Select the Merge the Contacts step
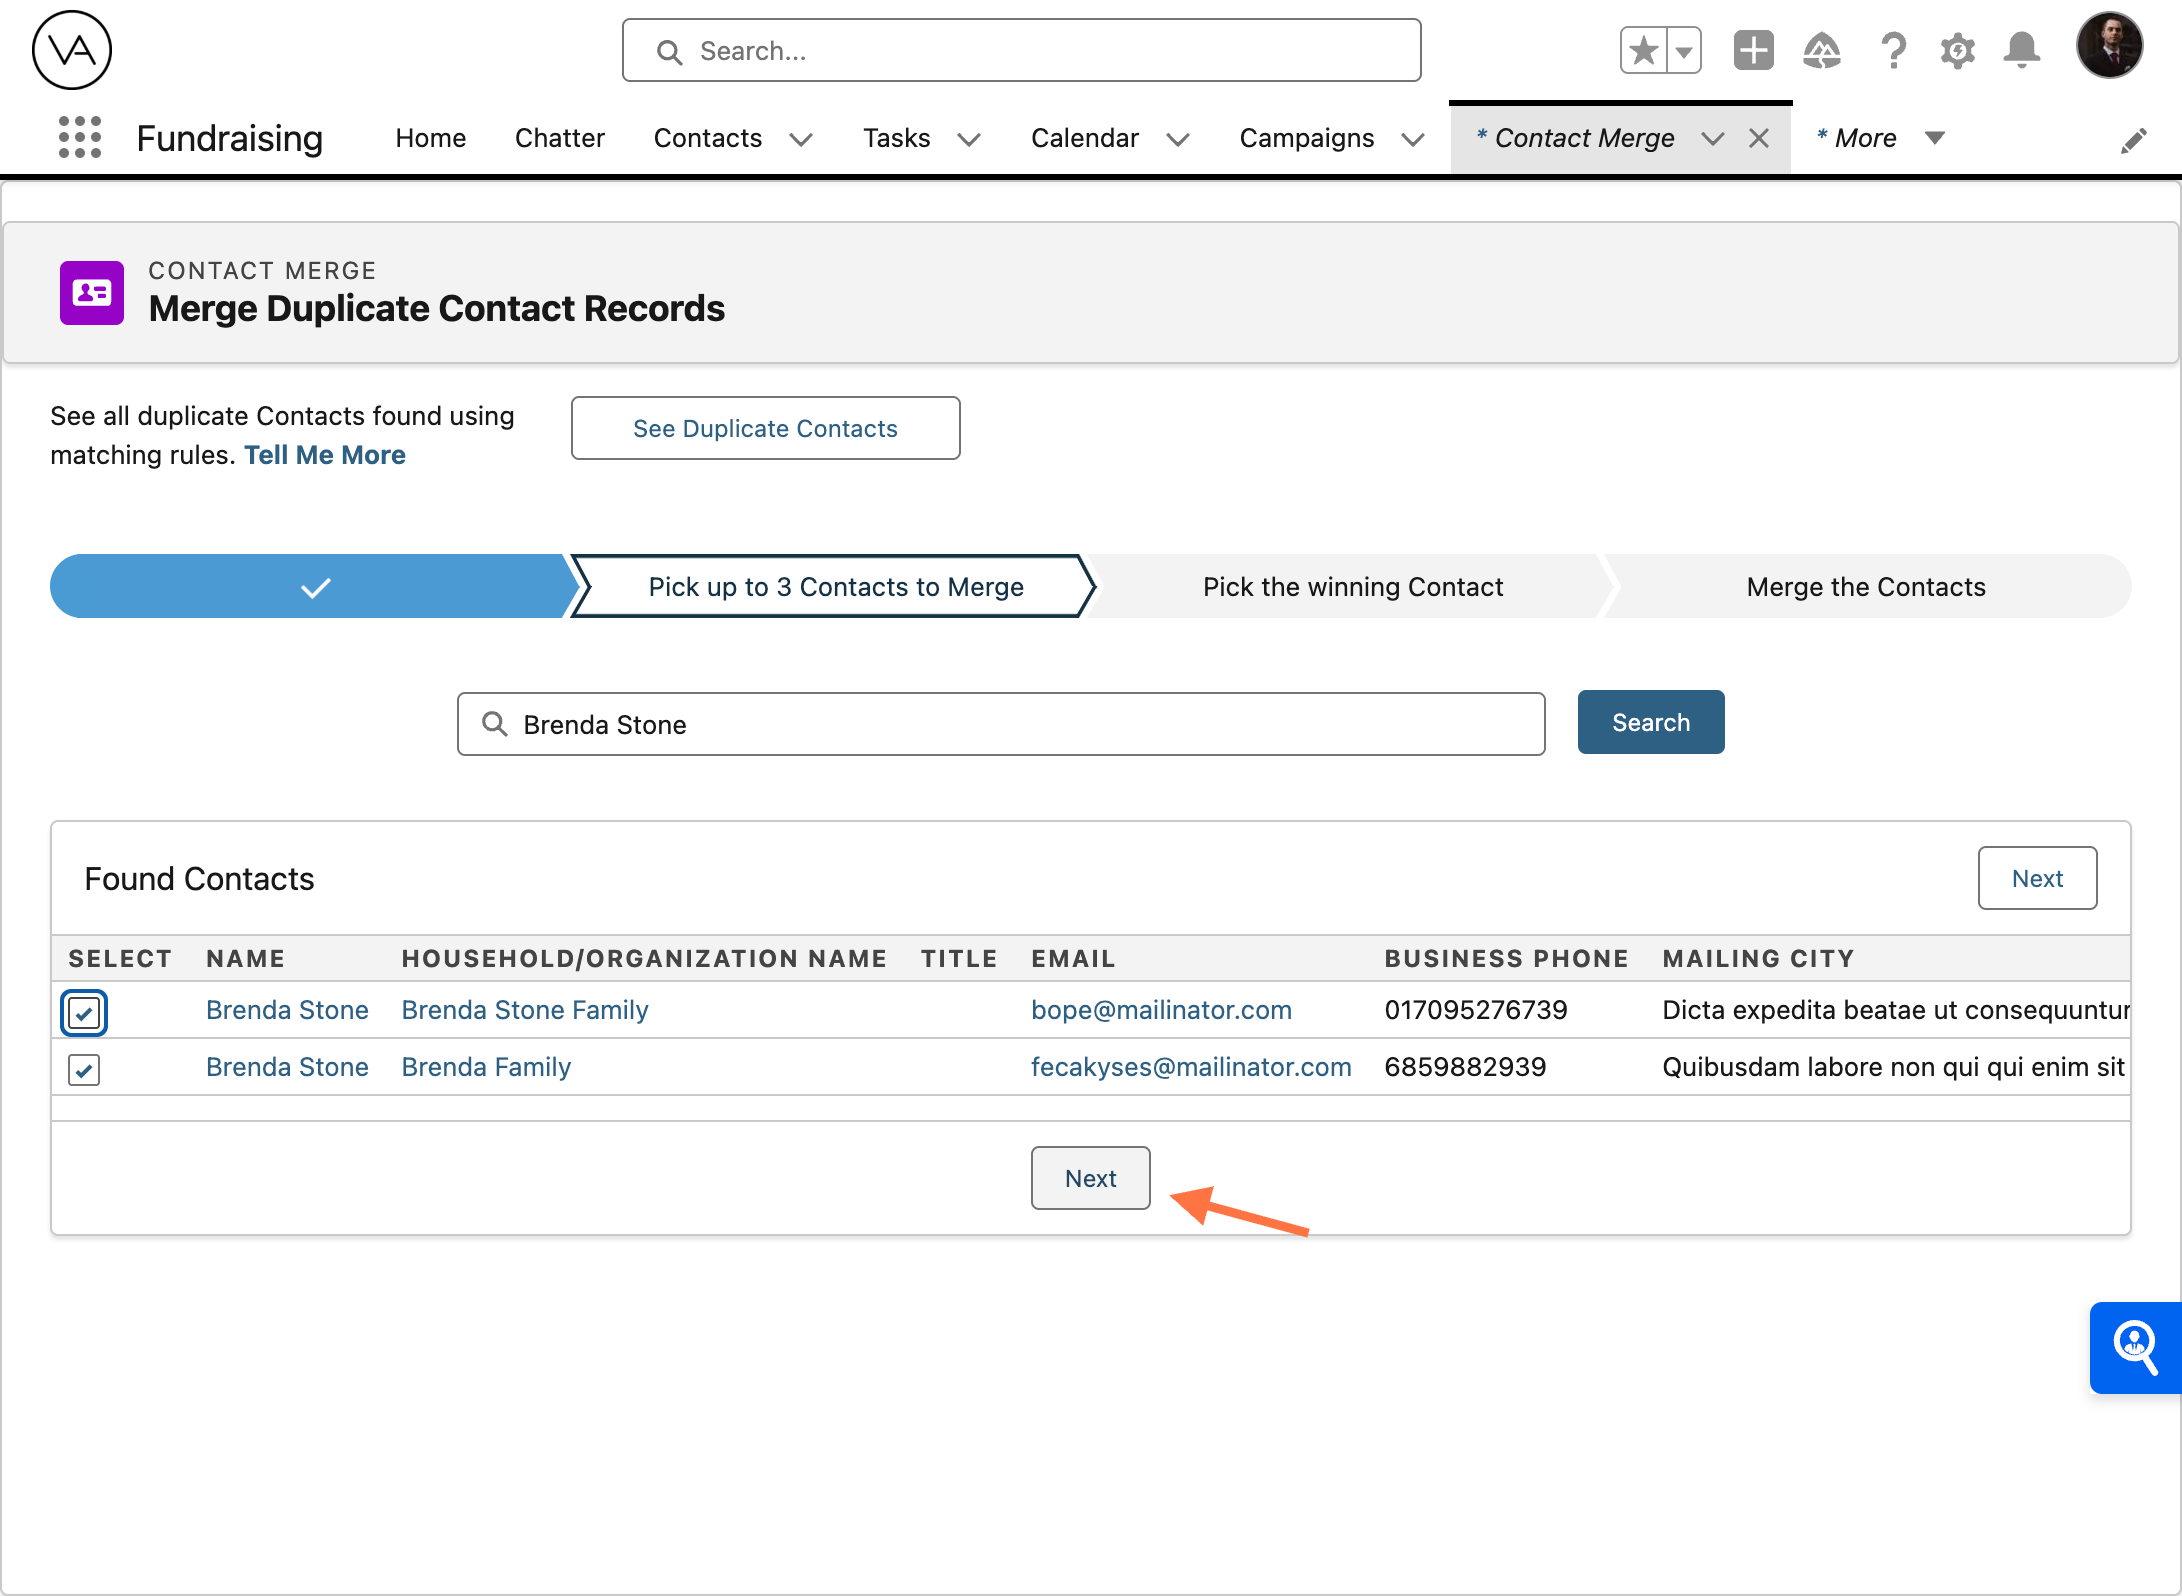The width and height of the screenshot is (2182, 1596). (1866, 587)
